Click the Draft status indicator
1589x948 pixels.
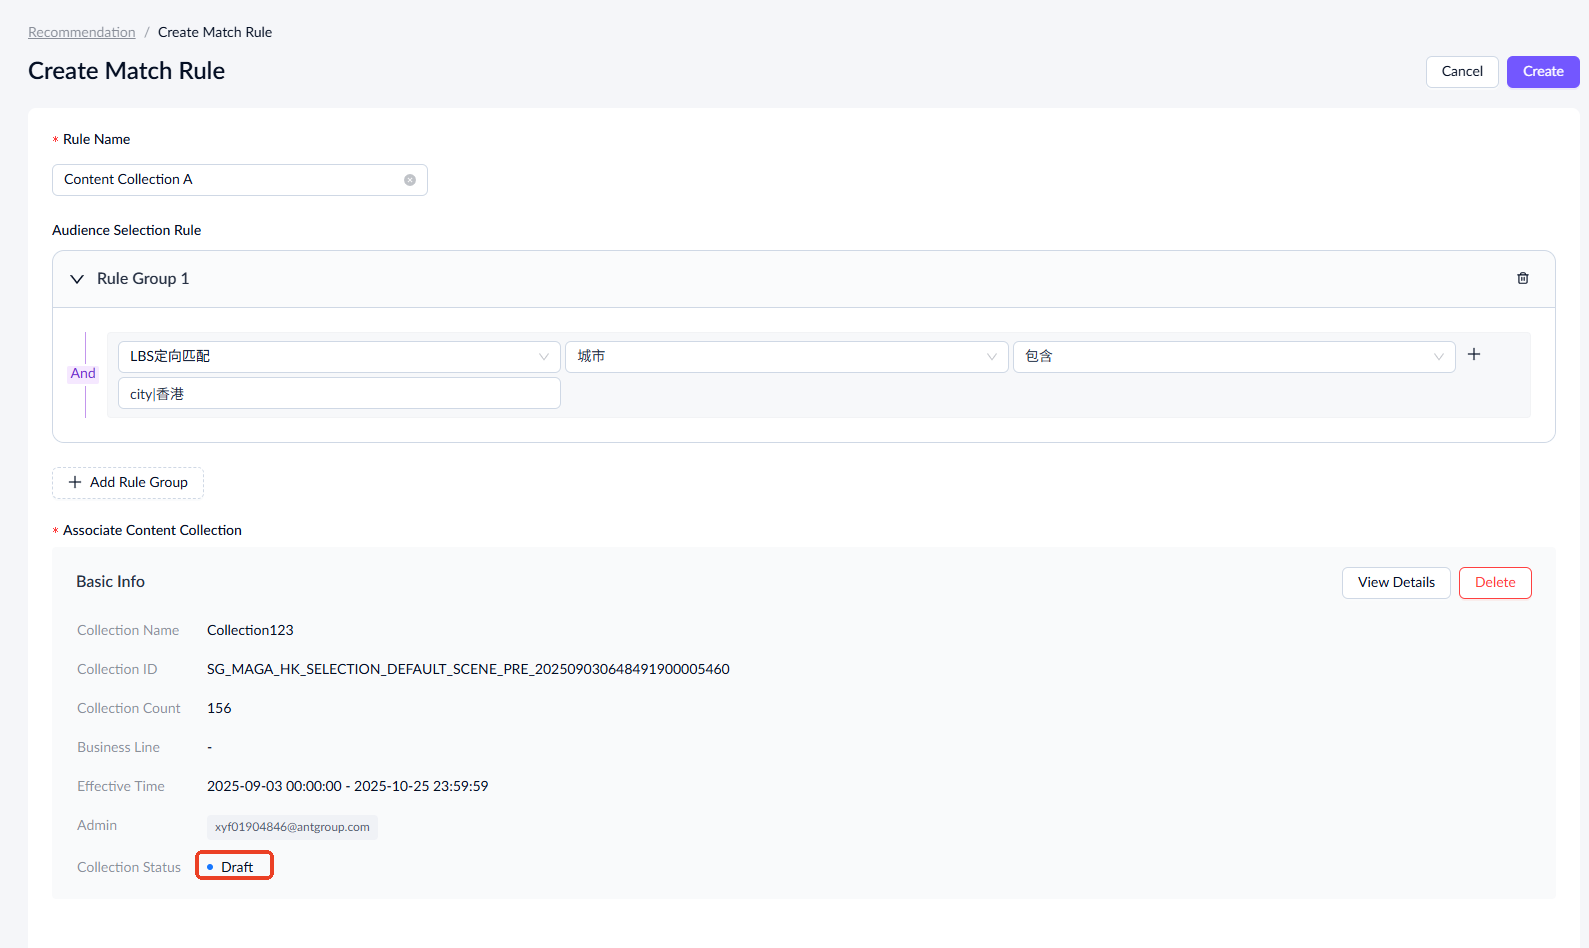[235, 867]
